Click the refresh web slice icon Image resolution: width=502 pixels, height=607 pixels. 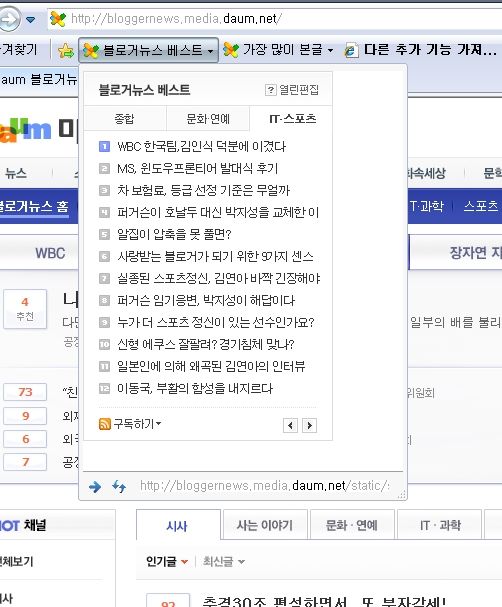(x=119, y=486)
